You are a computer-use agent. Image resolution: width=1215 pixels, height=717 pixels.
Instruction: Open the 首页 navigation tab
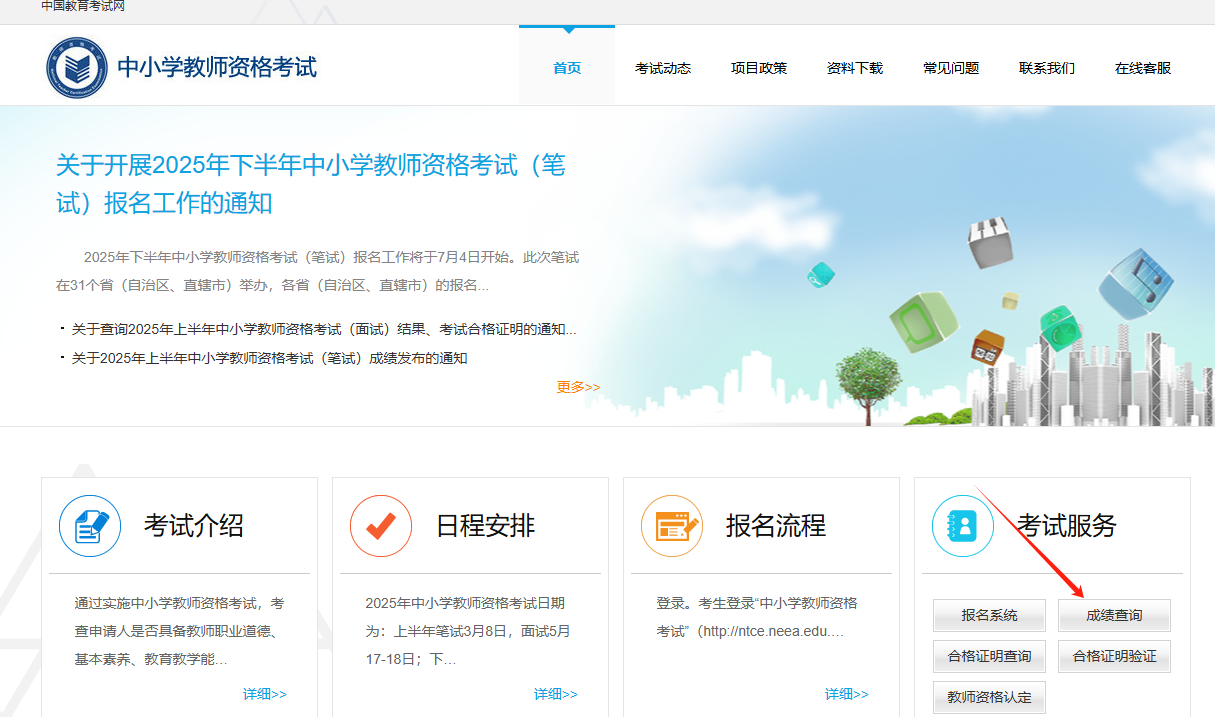[567, 68]
